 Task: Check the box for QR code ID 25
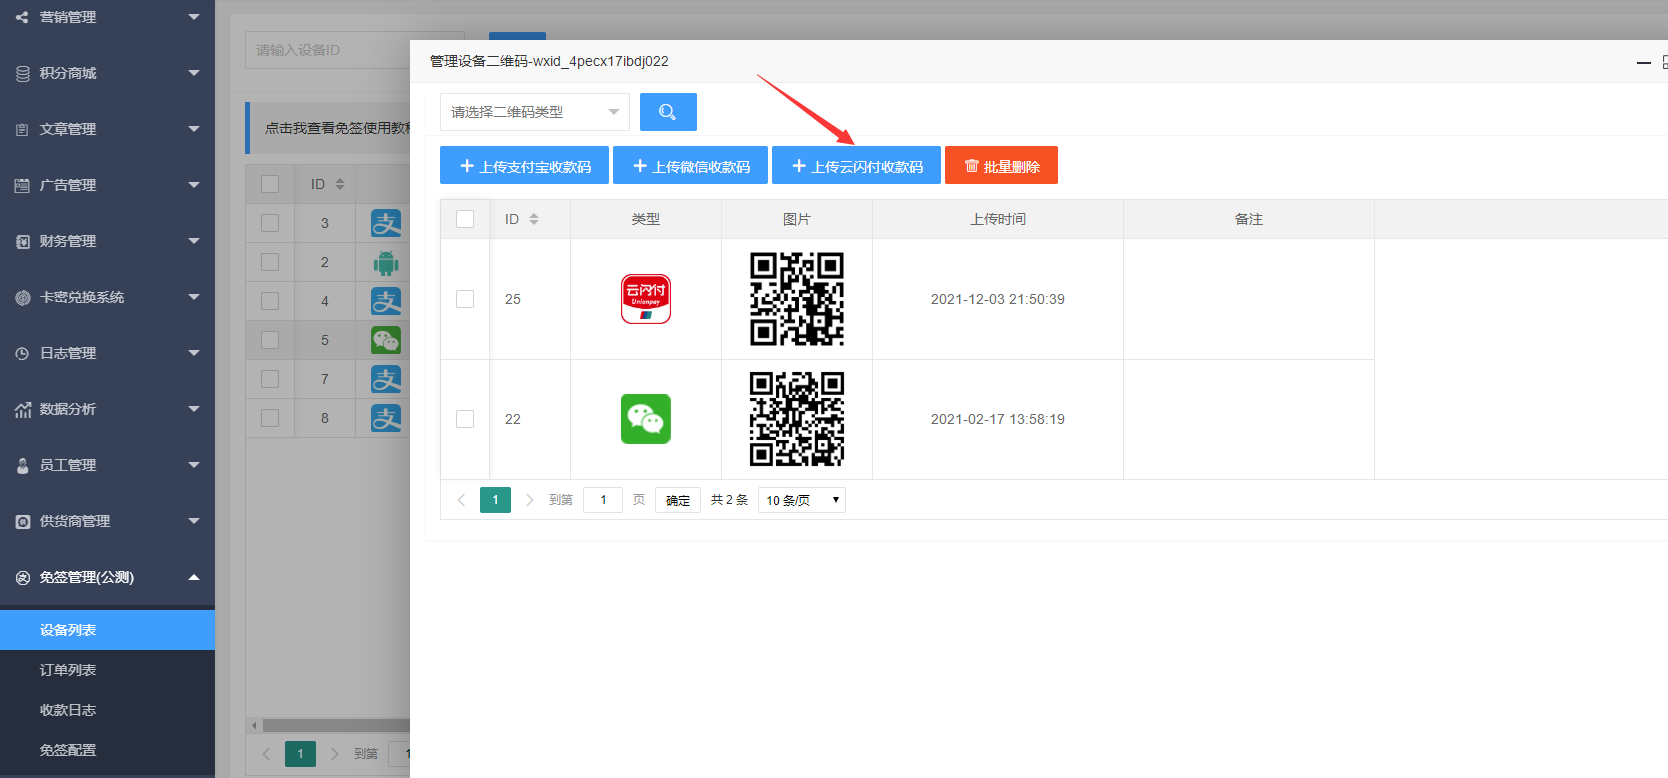pyautogui.click(x=465, y=299)
